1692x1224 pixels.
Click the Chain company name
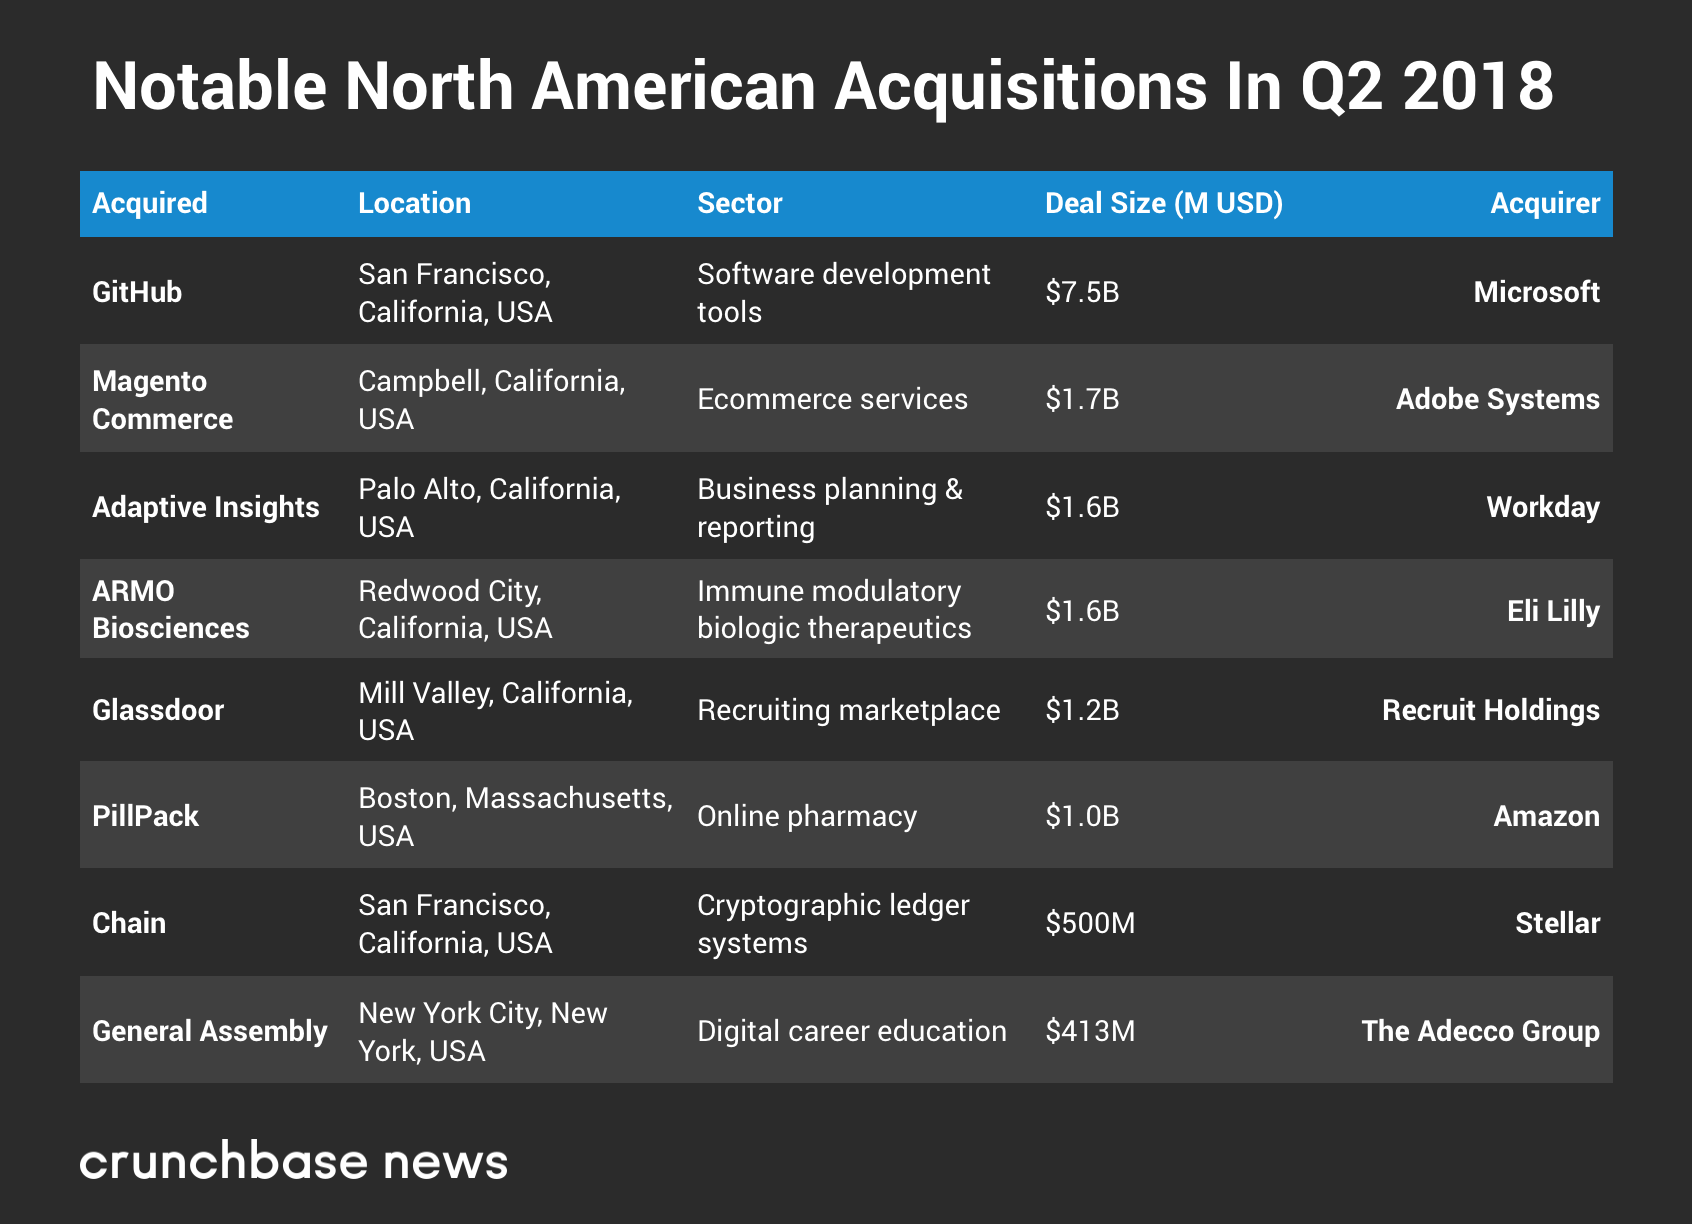(x=129, y=922)
